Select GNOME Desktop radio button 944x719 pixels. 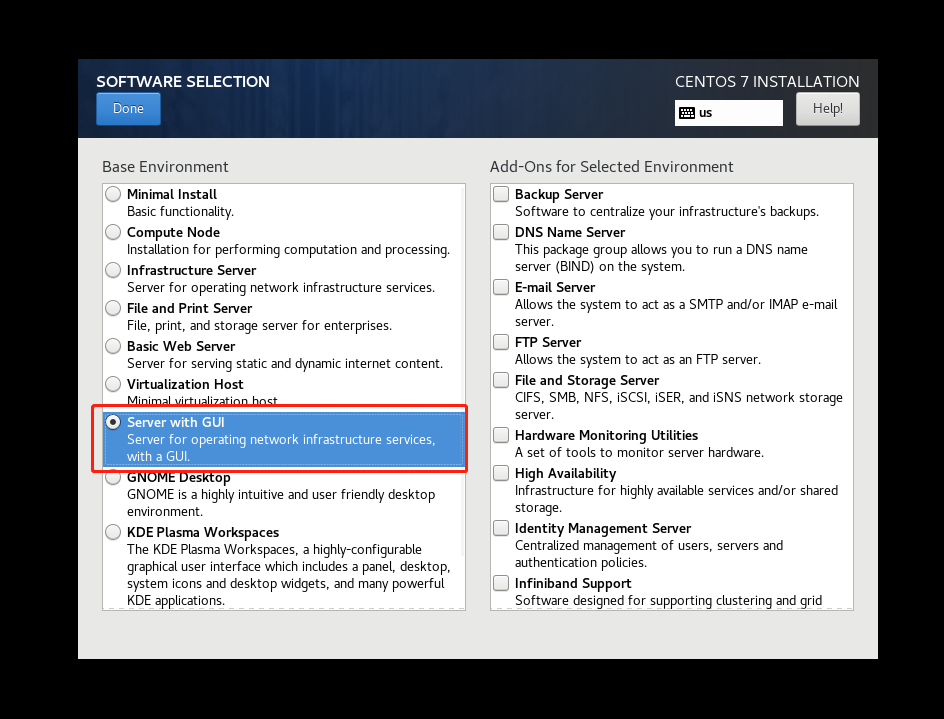[113, 479]
